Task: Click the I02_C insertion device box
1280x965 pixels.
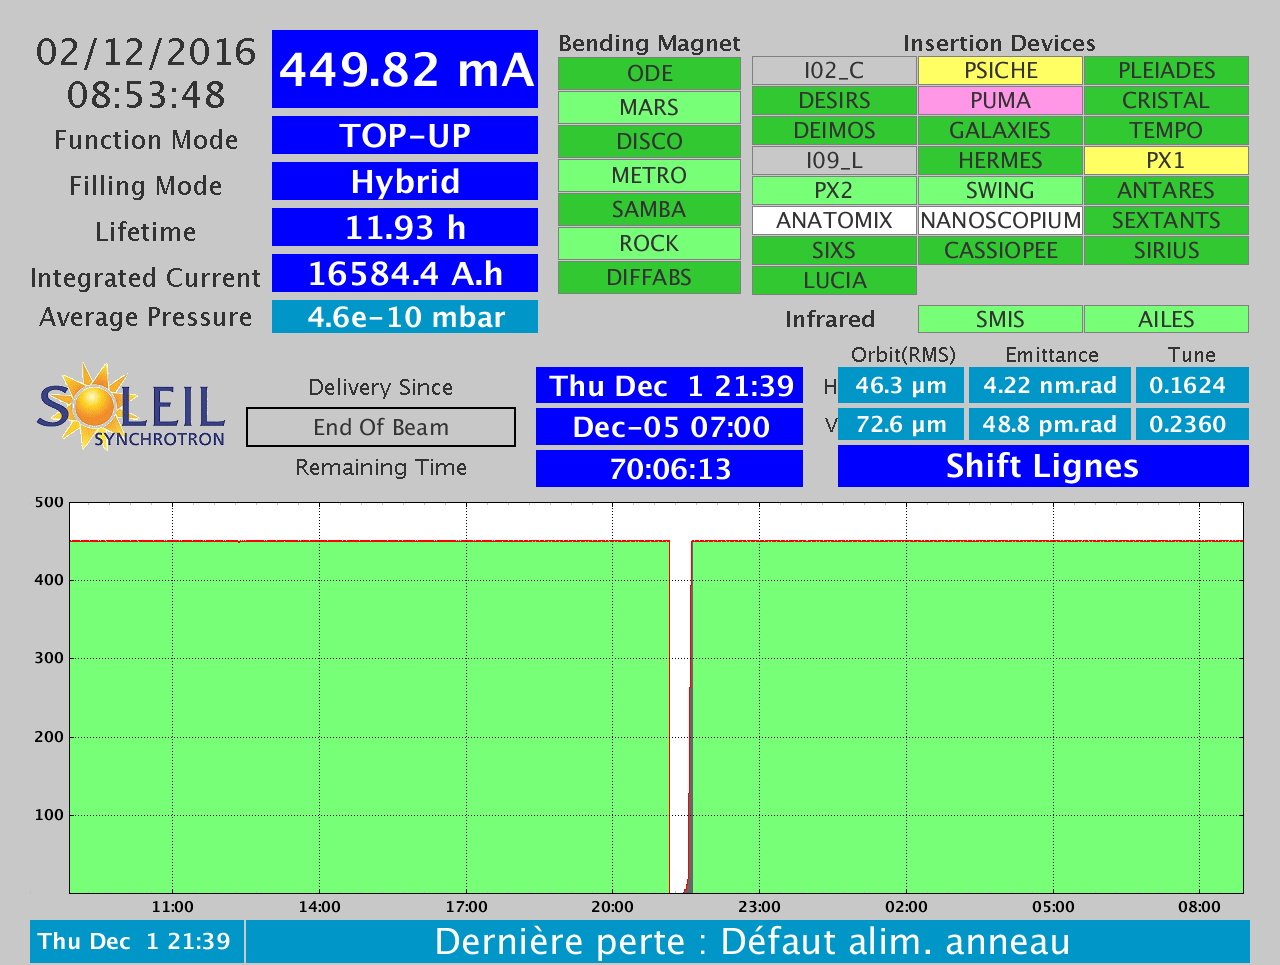Action: point(834,70)
